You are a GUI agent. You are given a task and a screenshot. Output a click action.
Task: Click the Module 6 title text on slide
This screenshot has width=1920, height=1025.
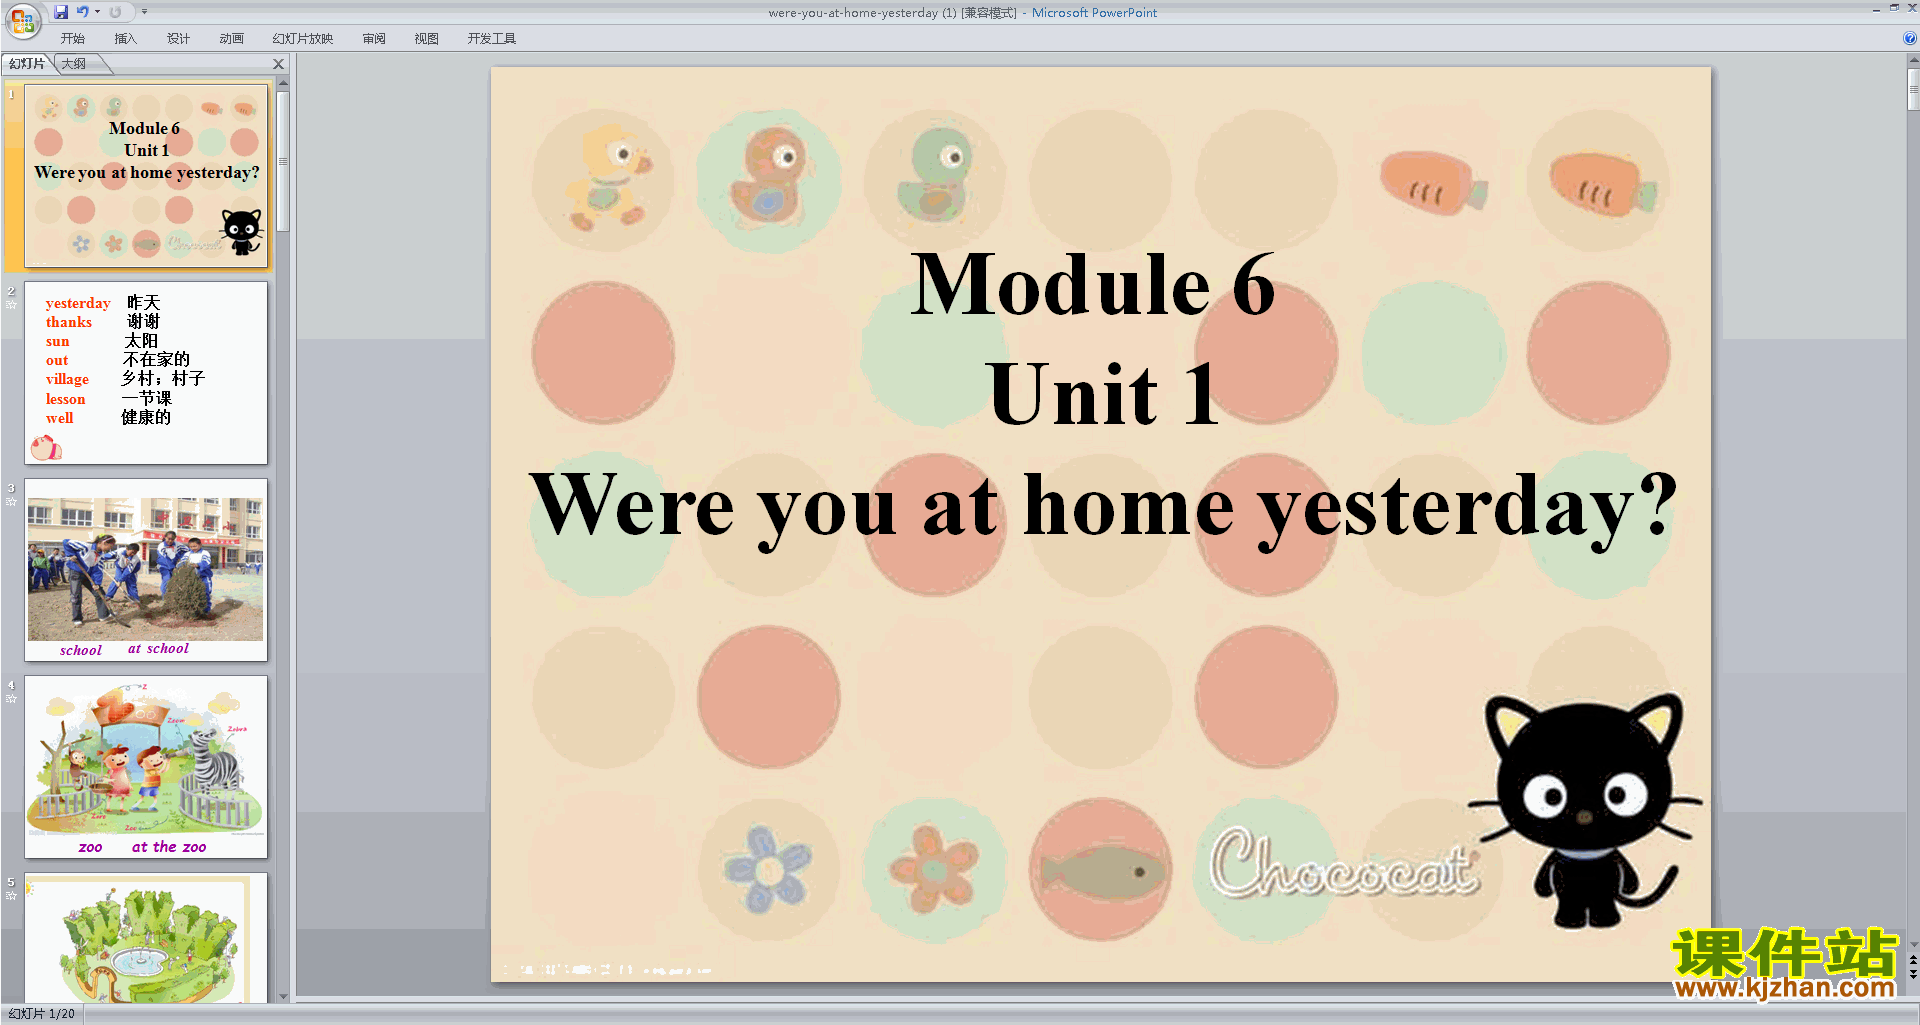coord(1092,285)
